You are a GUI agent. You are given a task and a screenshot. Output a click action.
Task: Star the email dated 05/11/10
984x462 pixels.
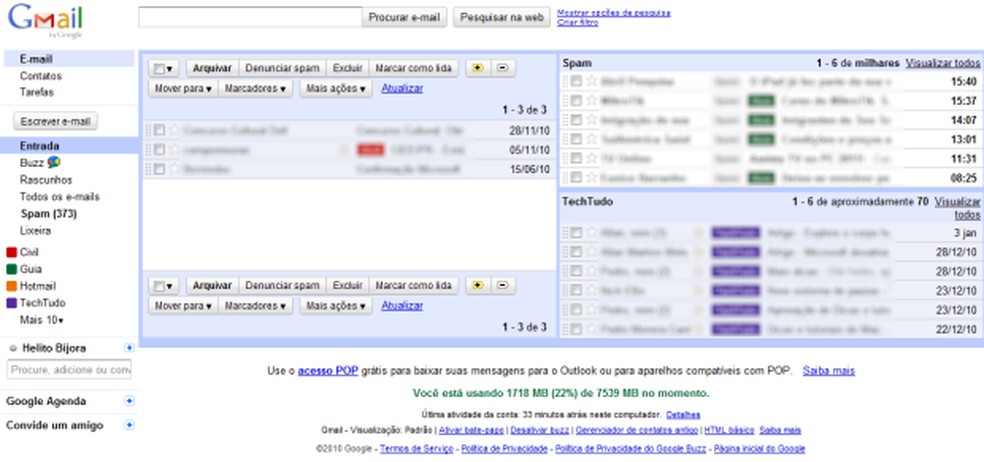[x=174, y=149]
